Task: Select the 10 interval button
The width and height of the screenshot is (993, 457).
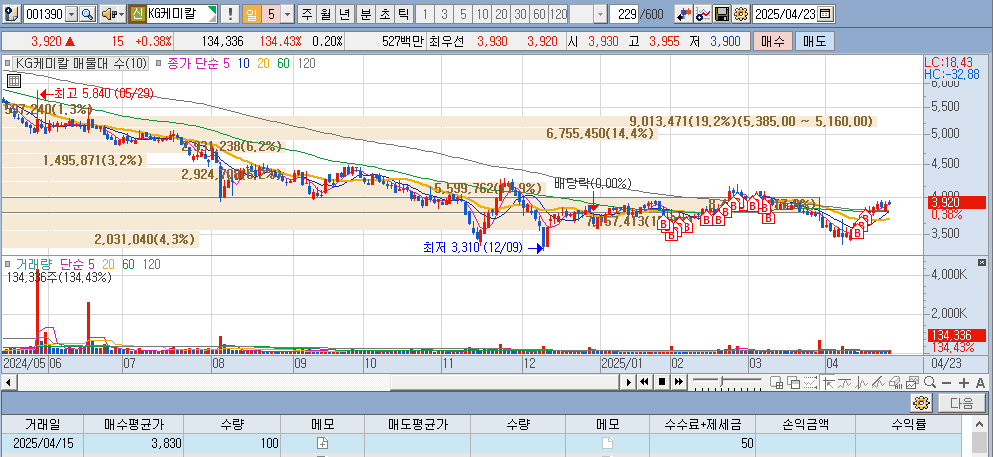Action: pos(482,13)
